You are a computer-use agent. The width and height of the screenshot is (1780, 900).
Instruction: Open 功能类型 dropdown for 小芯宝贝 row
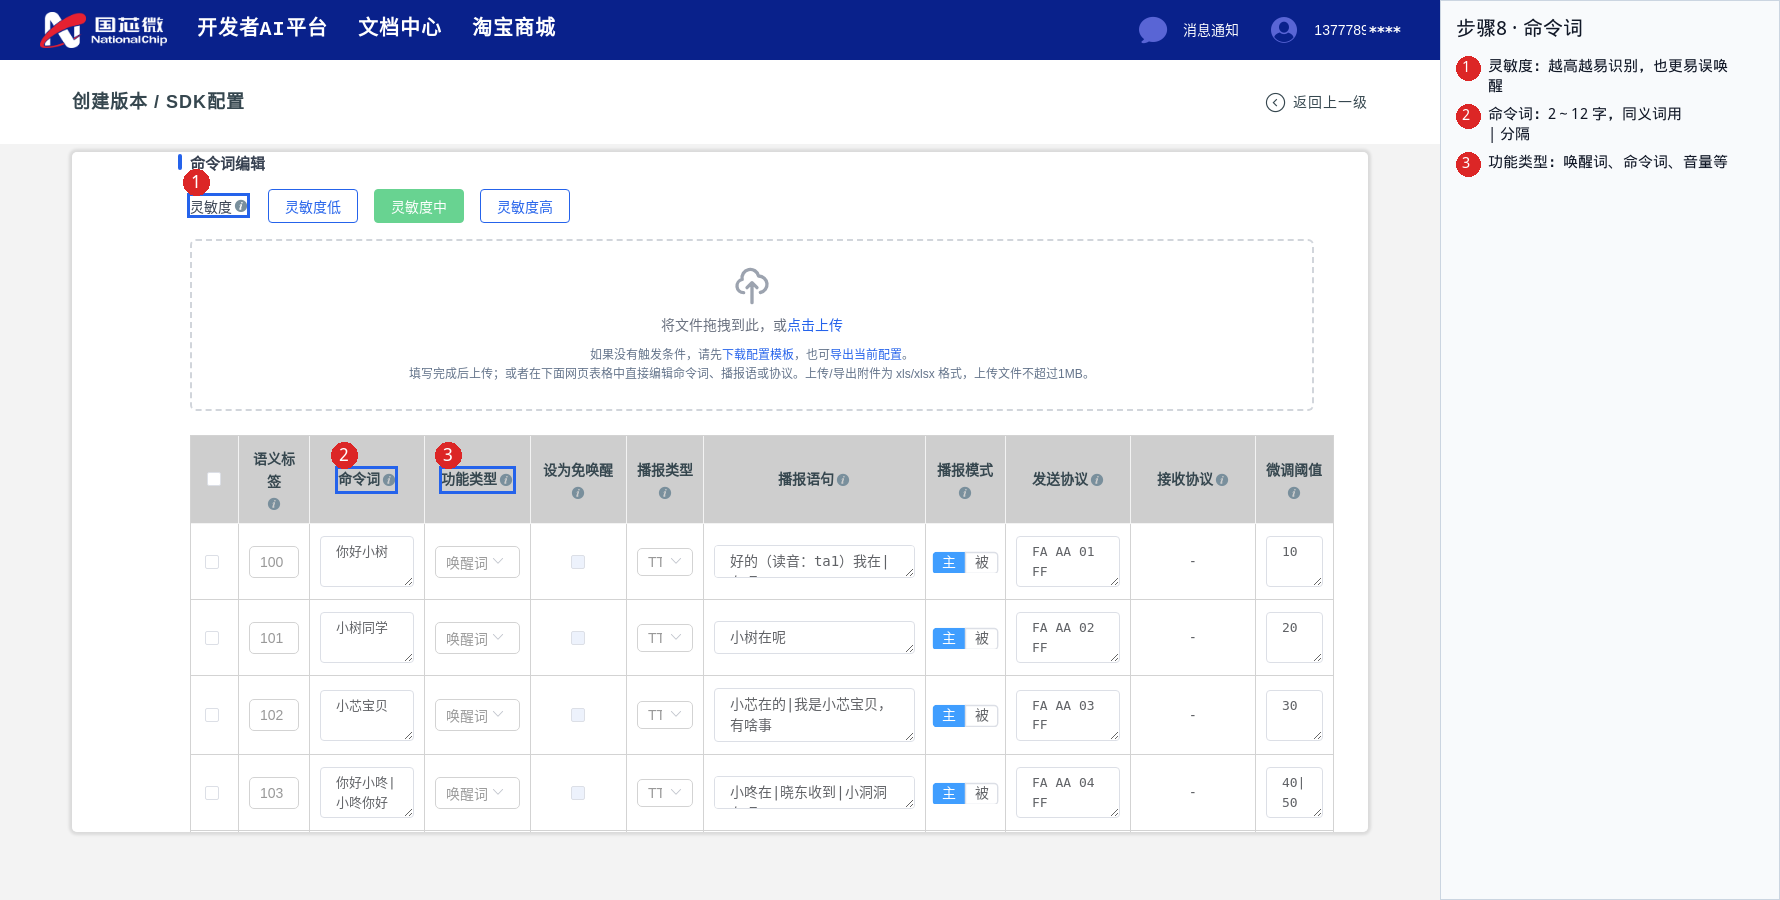477,715
